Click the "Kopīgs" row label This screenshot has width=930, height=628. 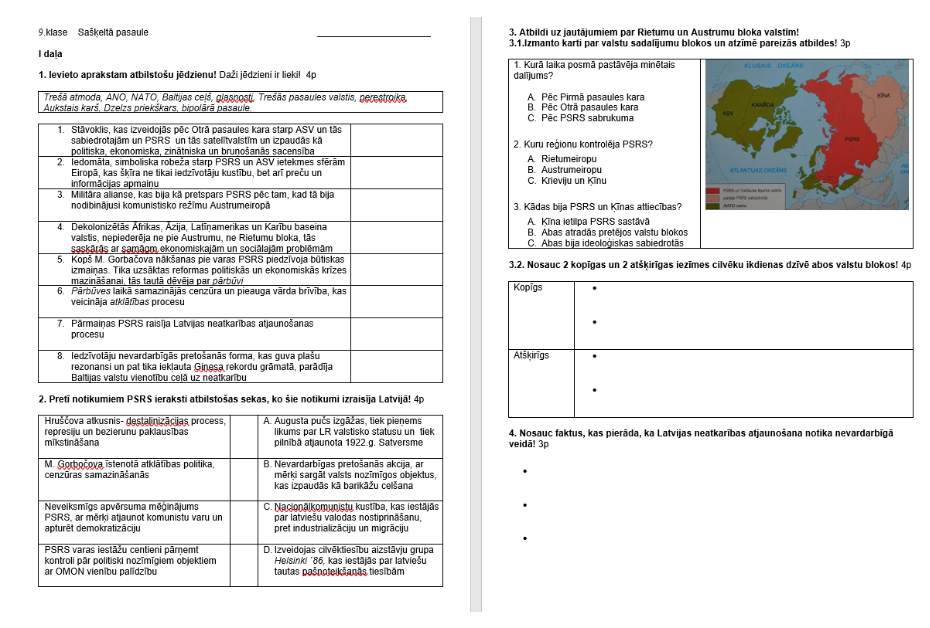pos(527,288)
